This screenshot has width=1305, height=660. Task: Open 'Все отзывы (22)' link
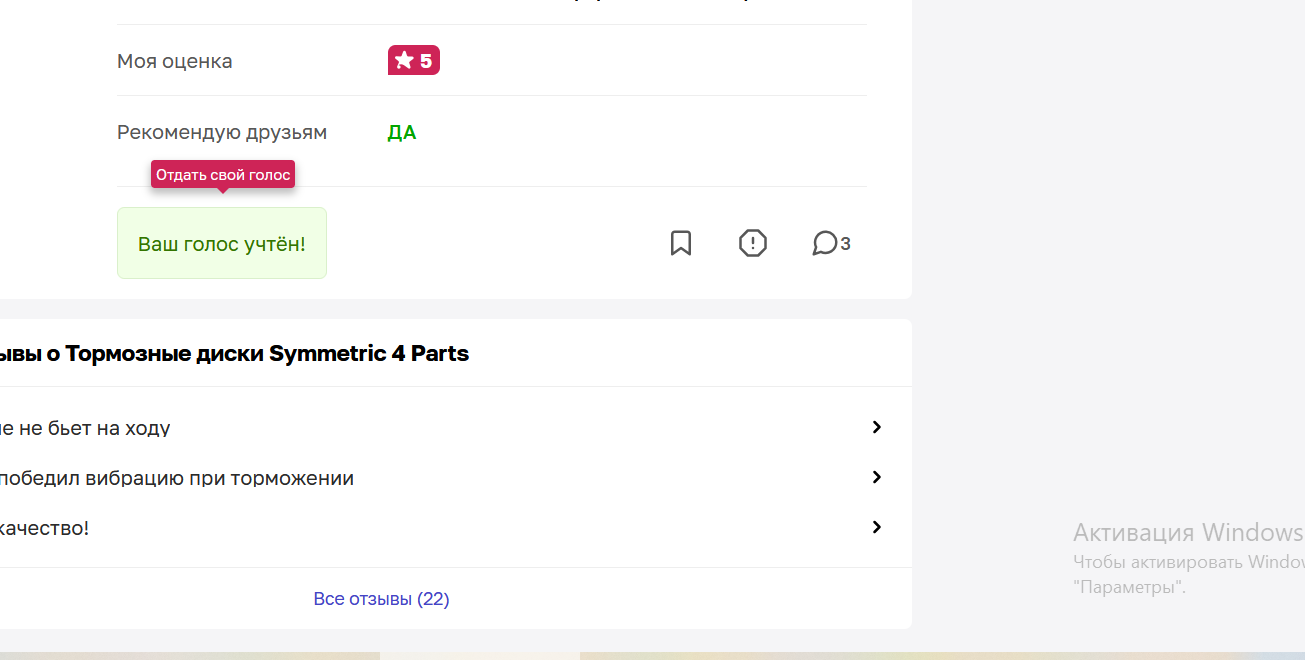point(382,599)
